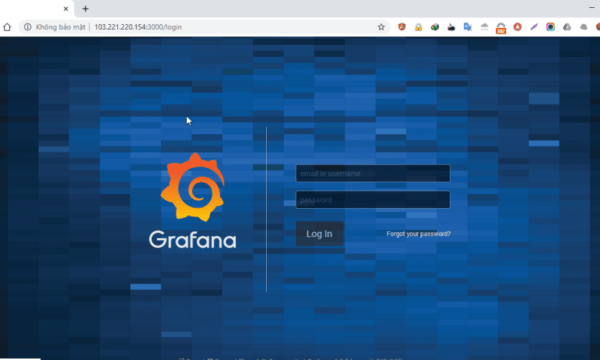
Task: Open the yellow padlock extension
Action: click(418, 27)
